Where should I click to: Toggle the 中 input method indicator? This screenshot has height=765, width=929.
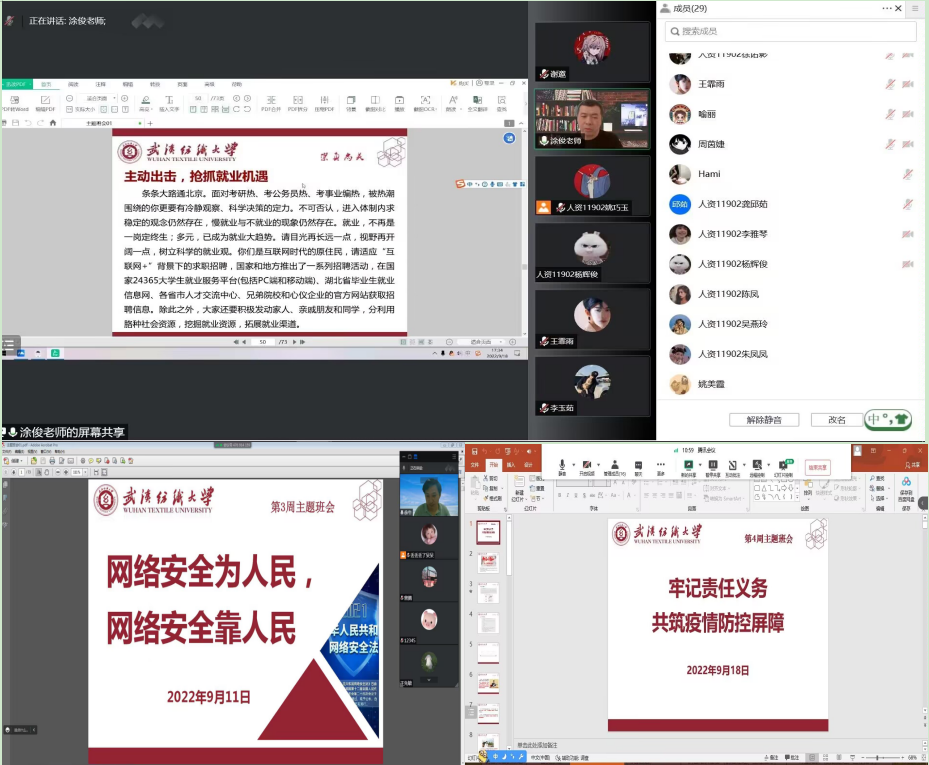point(876,420)
